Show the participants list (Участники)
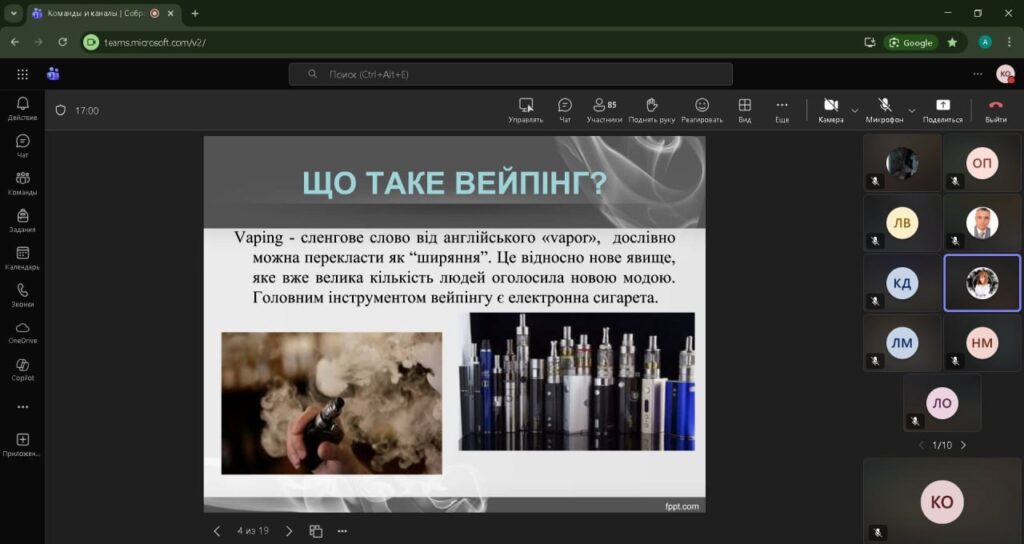The image size is (1024, 544). [604, 109]
